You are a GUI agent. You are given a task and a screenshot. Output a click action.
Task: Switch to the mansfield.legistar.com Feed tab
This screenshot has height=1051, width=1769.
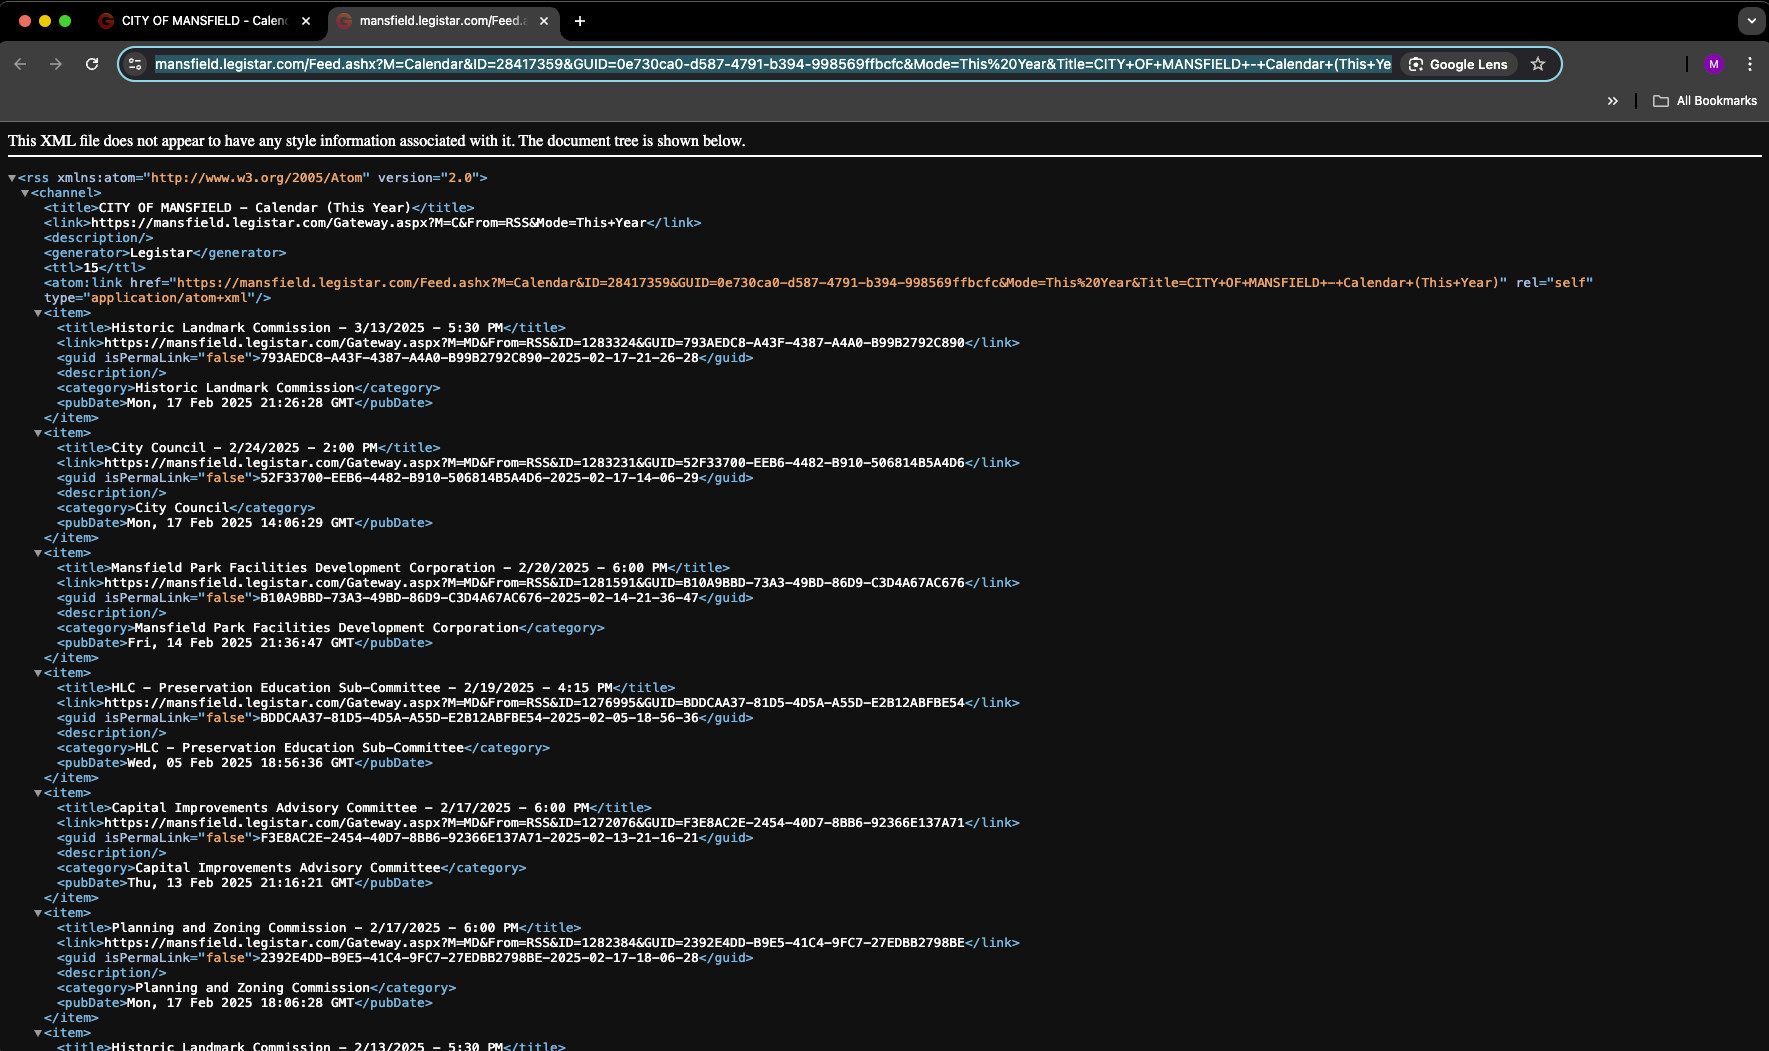click(x=443, y=21)
